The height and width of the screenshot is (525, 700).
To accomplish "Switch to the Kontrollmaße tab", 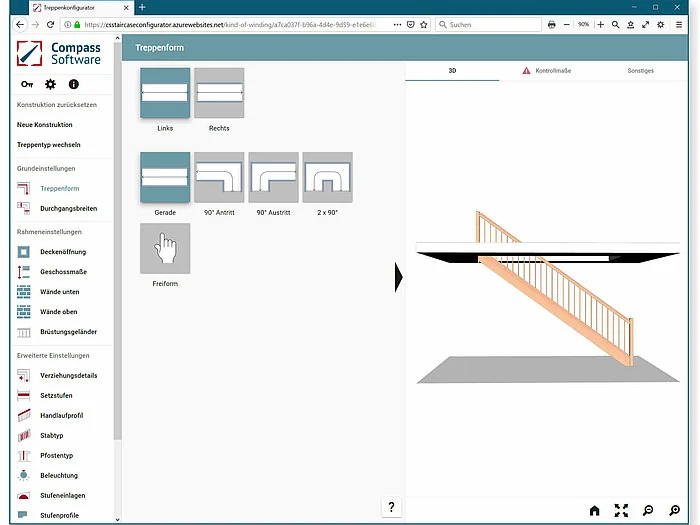I will coord(546,71).
